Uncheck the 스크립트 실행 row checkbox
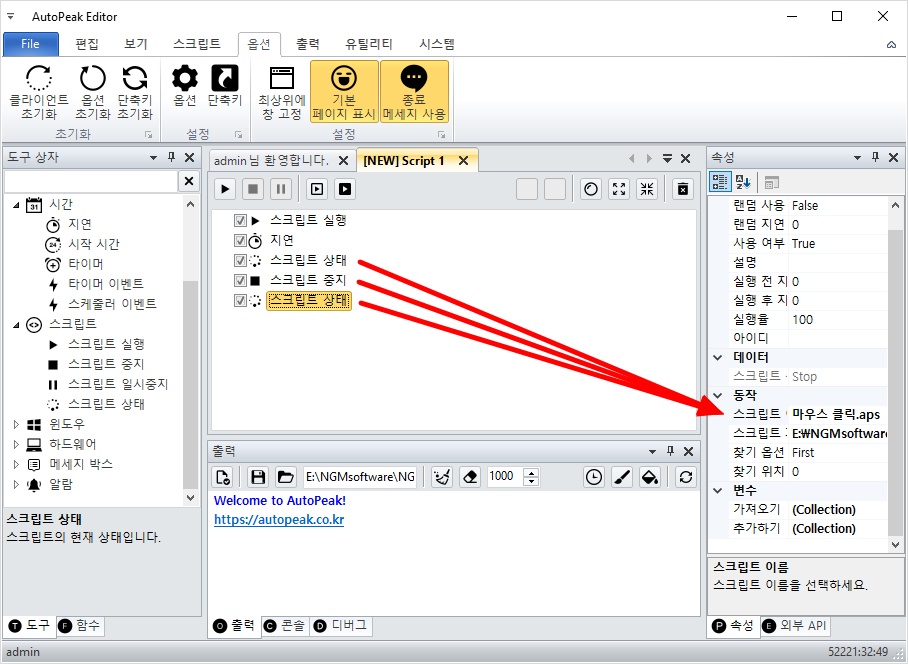 tap(240, 221)
